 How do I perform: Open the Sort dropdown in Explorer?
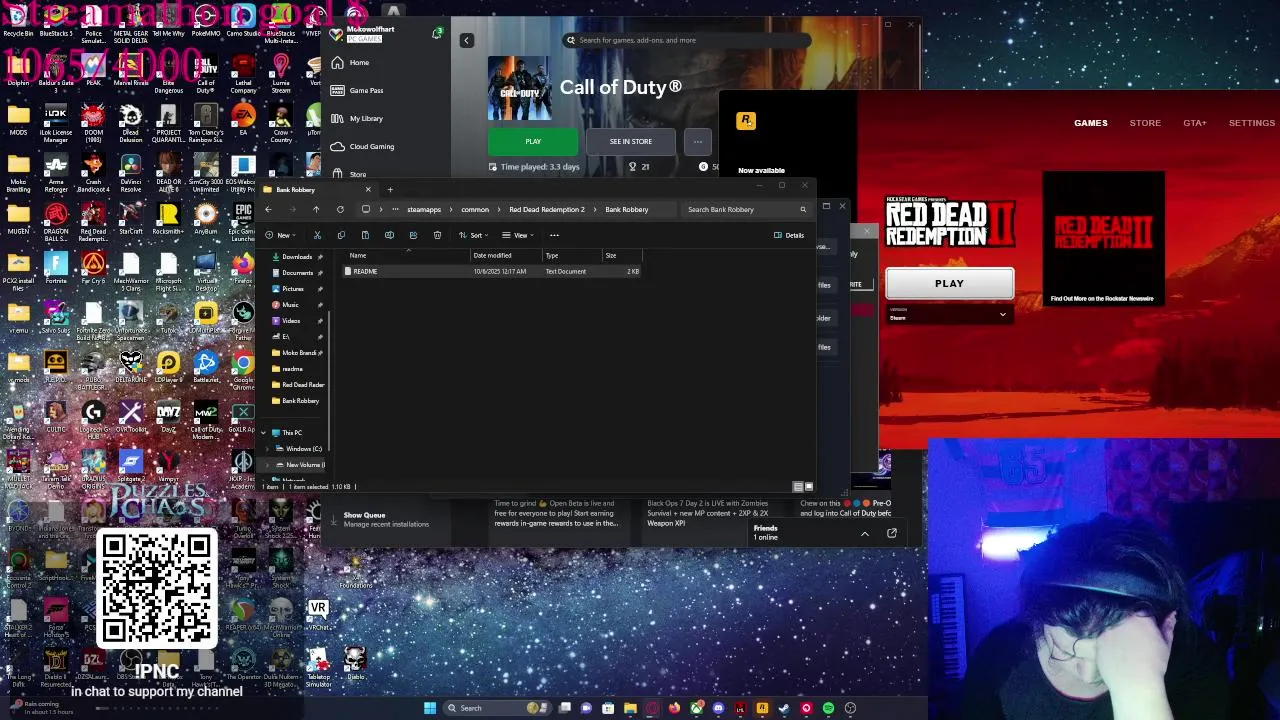point(474,235)
